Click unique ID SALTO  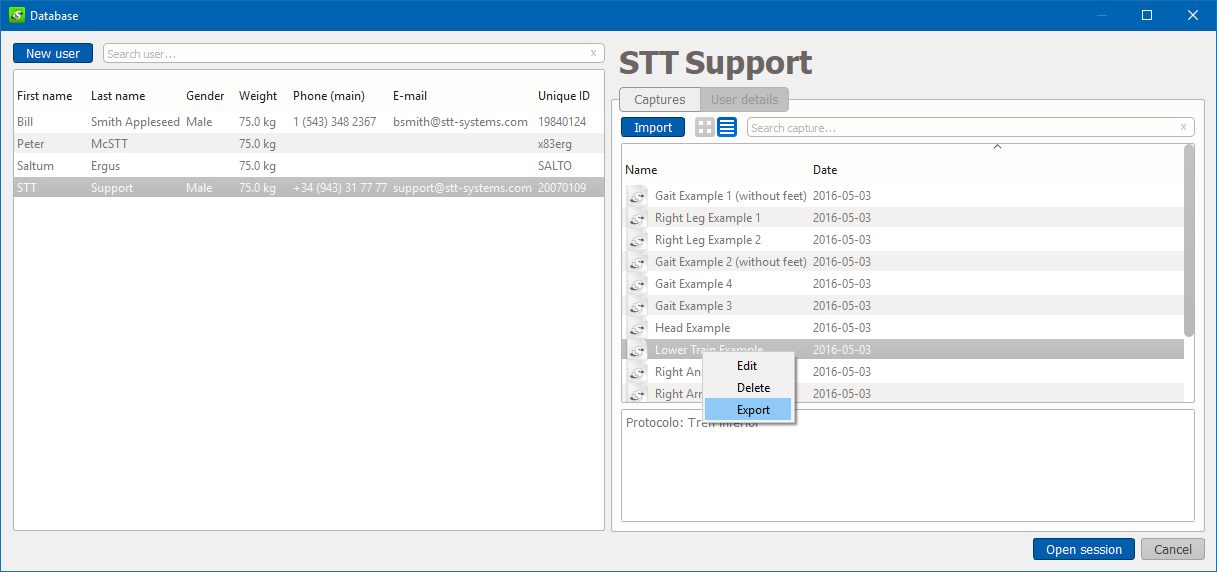(x=554, y=166)
